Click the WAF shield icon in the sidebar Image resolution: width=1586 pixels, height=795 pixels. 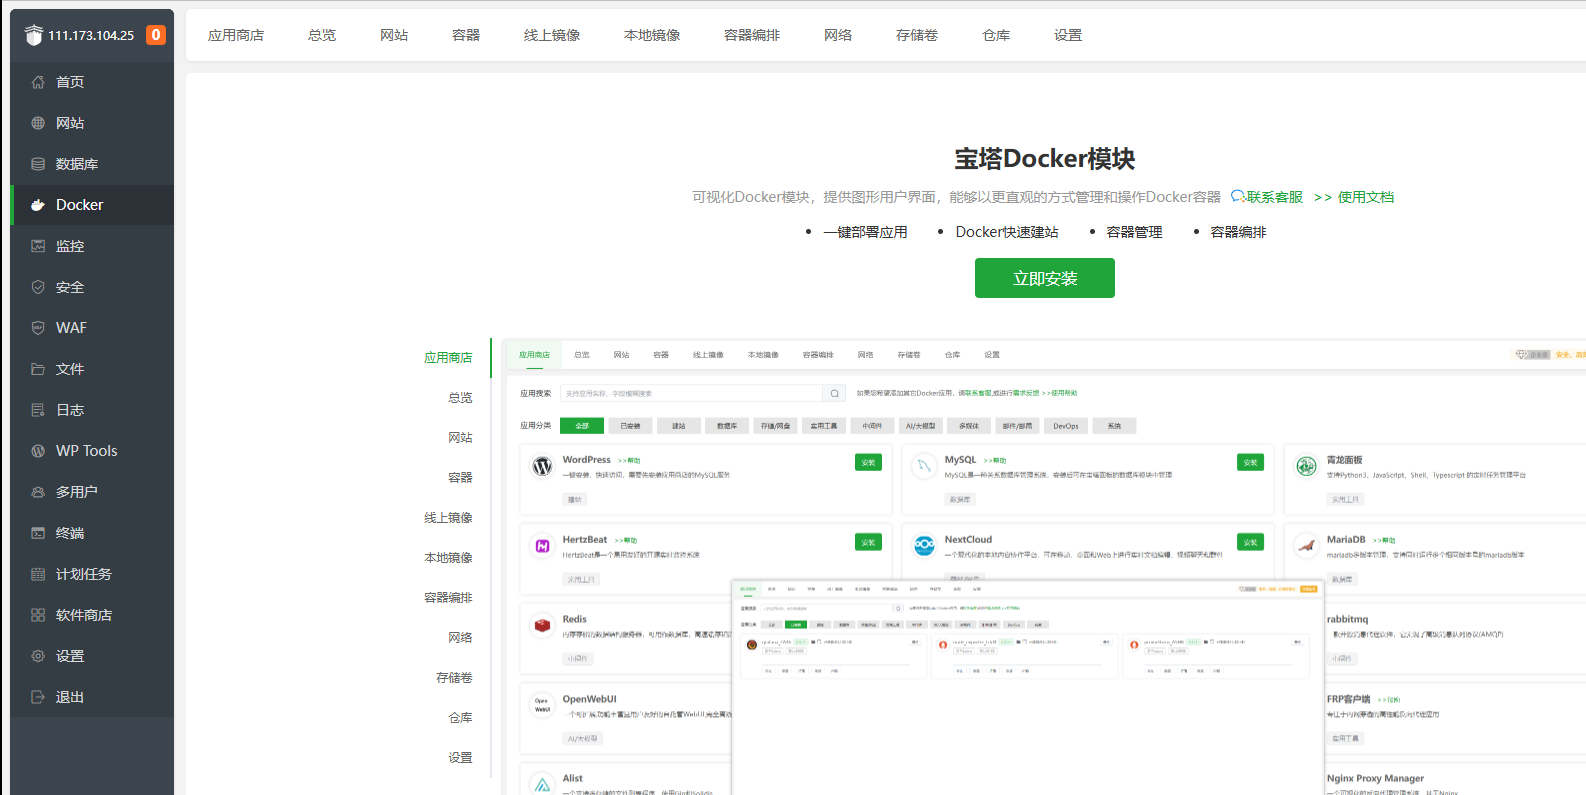click(38, 328)
